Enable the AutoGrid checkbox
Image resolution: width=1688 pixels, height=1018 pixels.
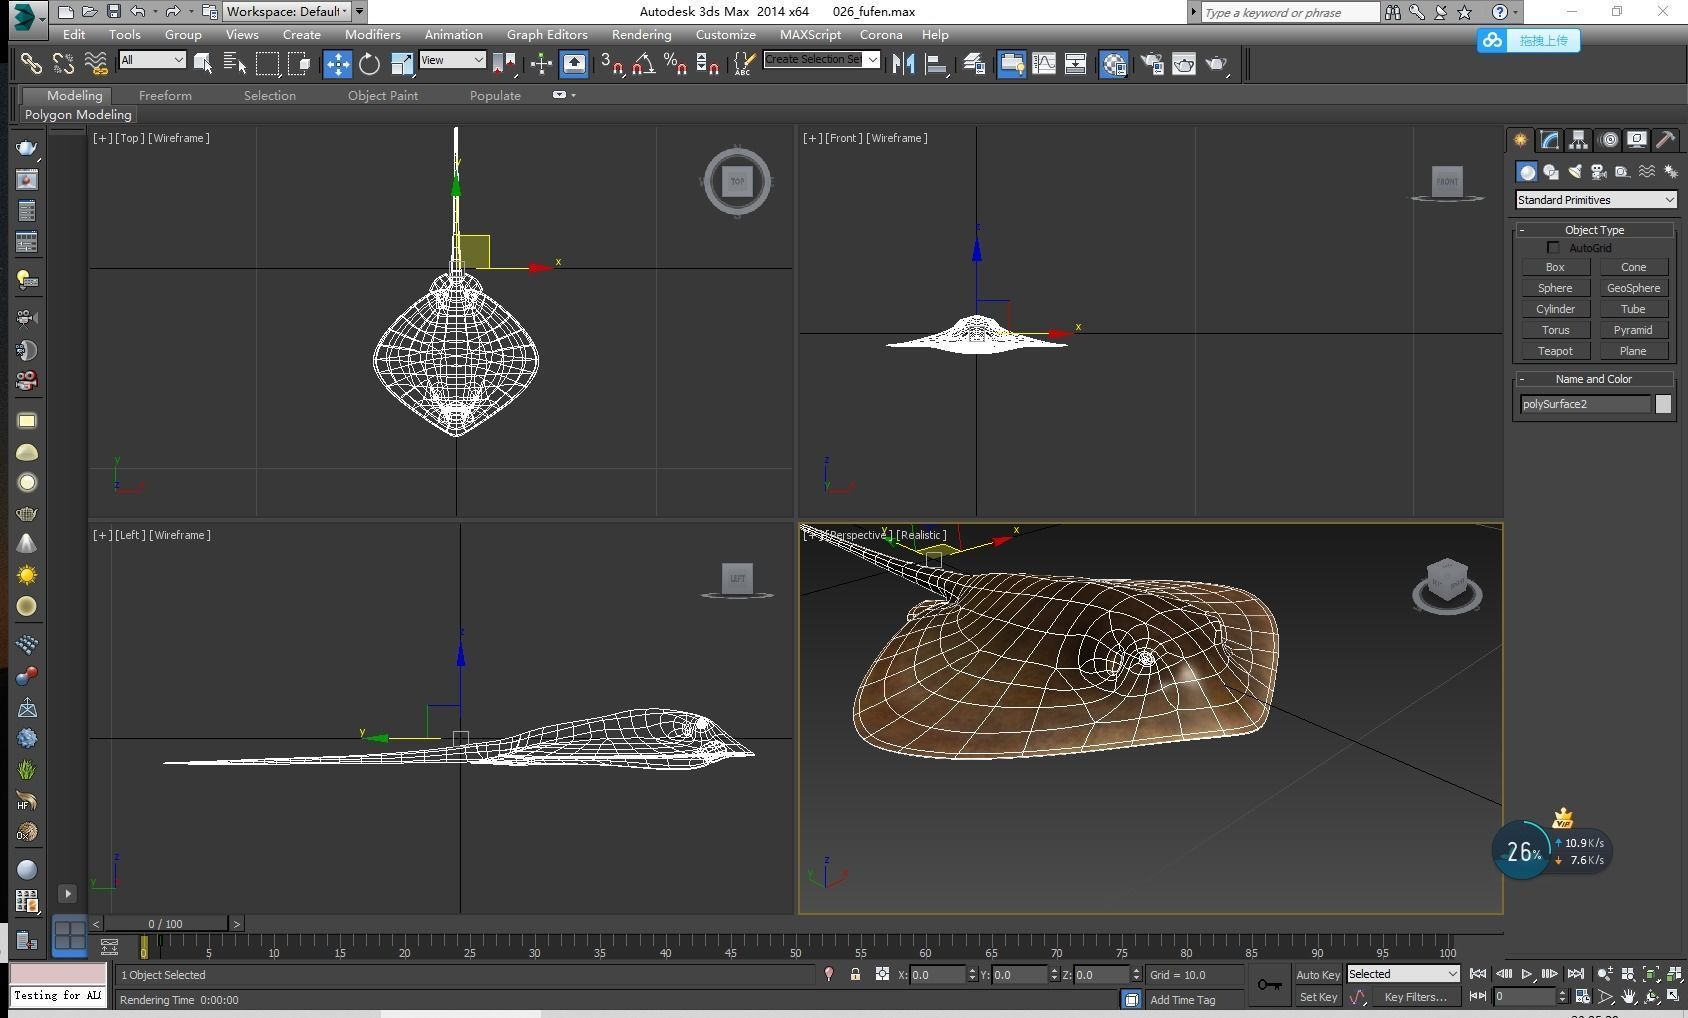(1553, 248)
